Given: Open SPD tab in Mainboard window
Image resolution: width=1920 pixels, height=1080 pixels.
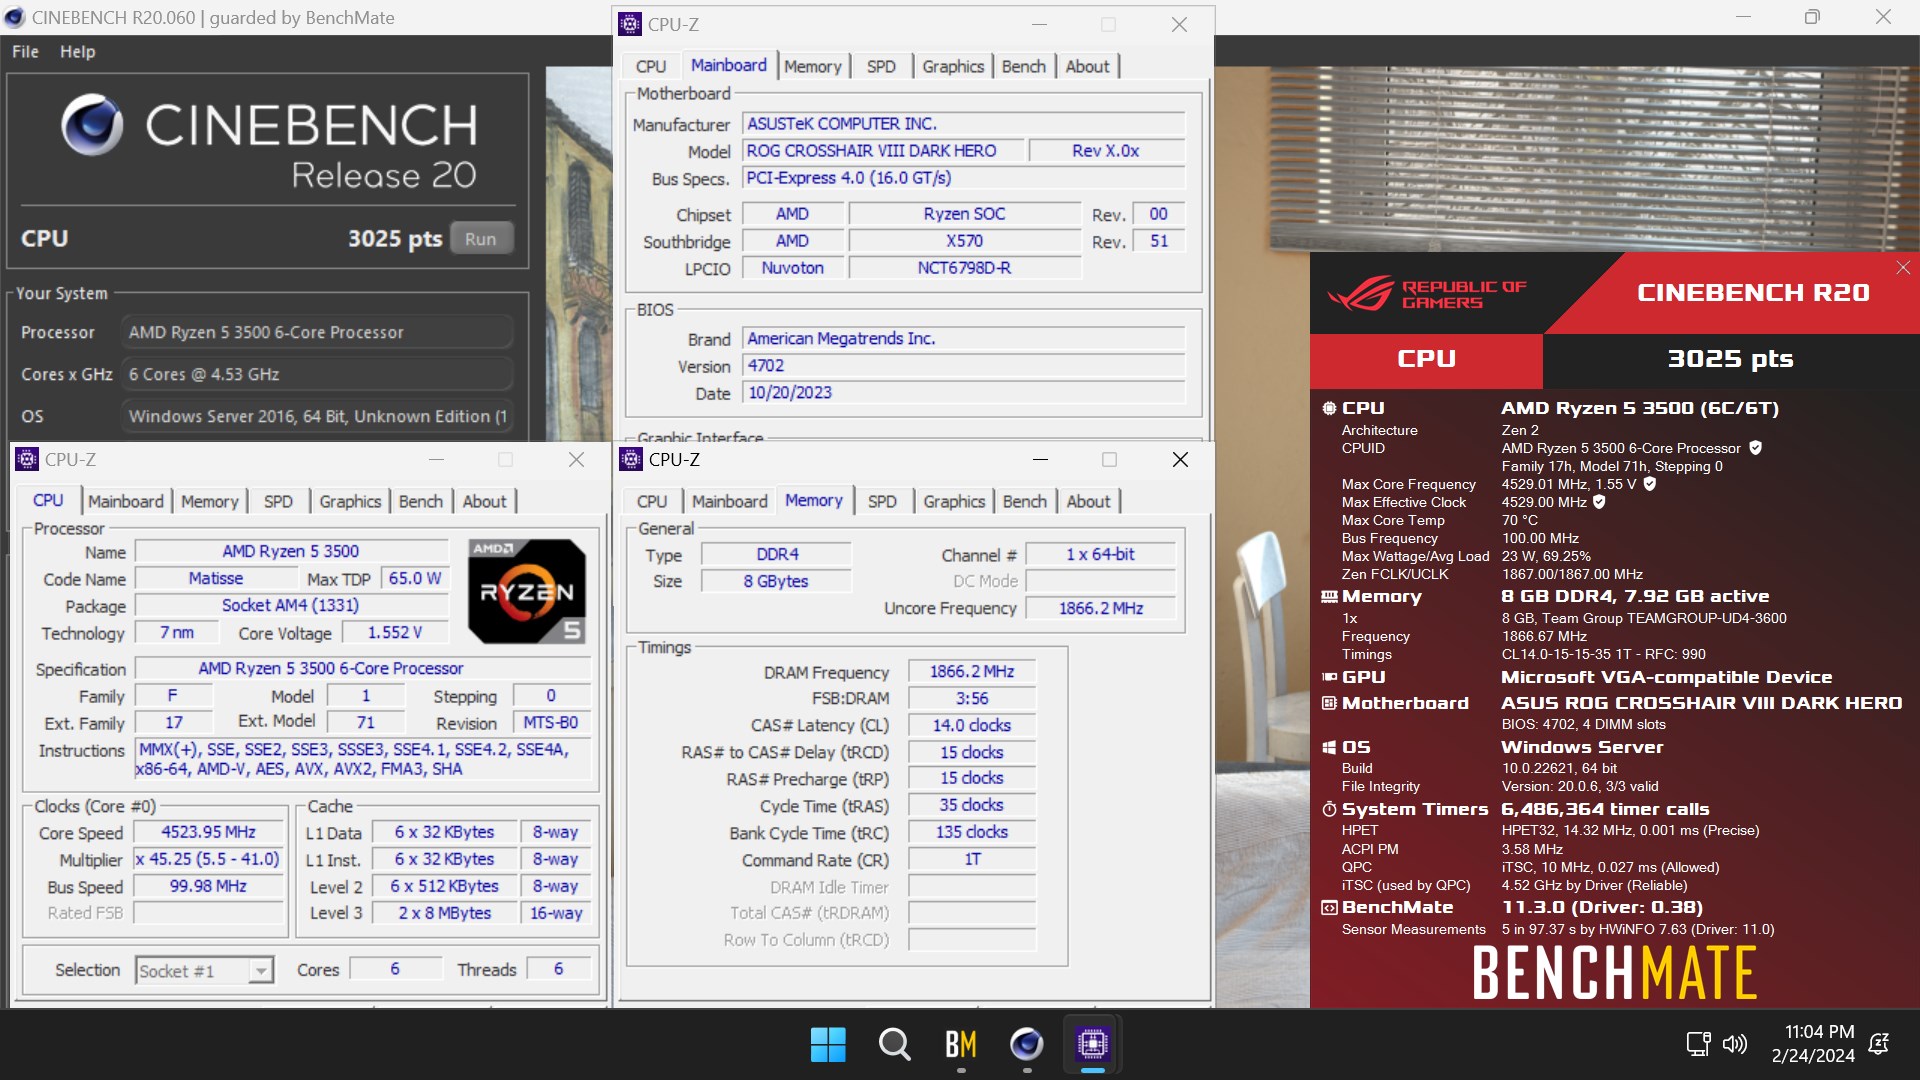Looking at the screenshot, I should pyautogui.click(x=881, y=66).
